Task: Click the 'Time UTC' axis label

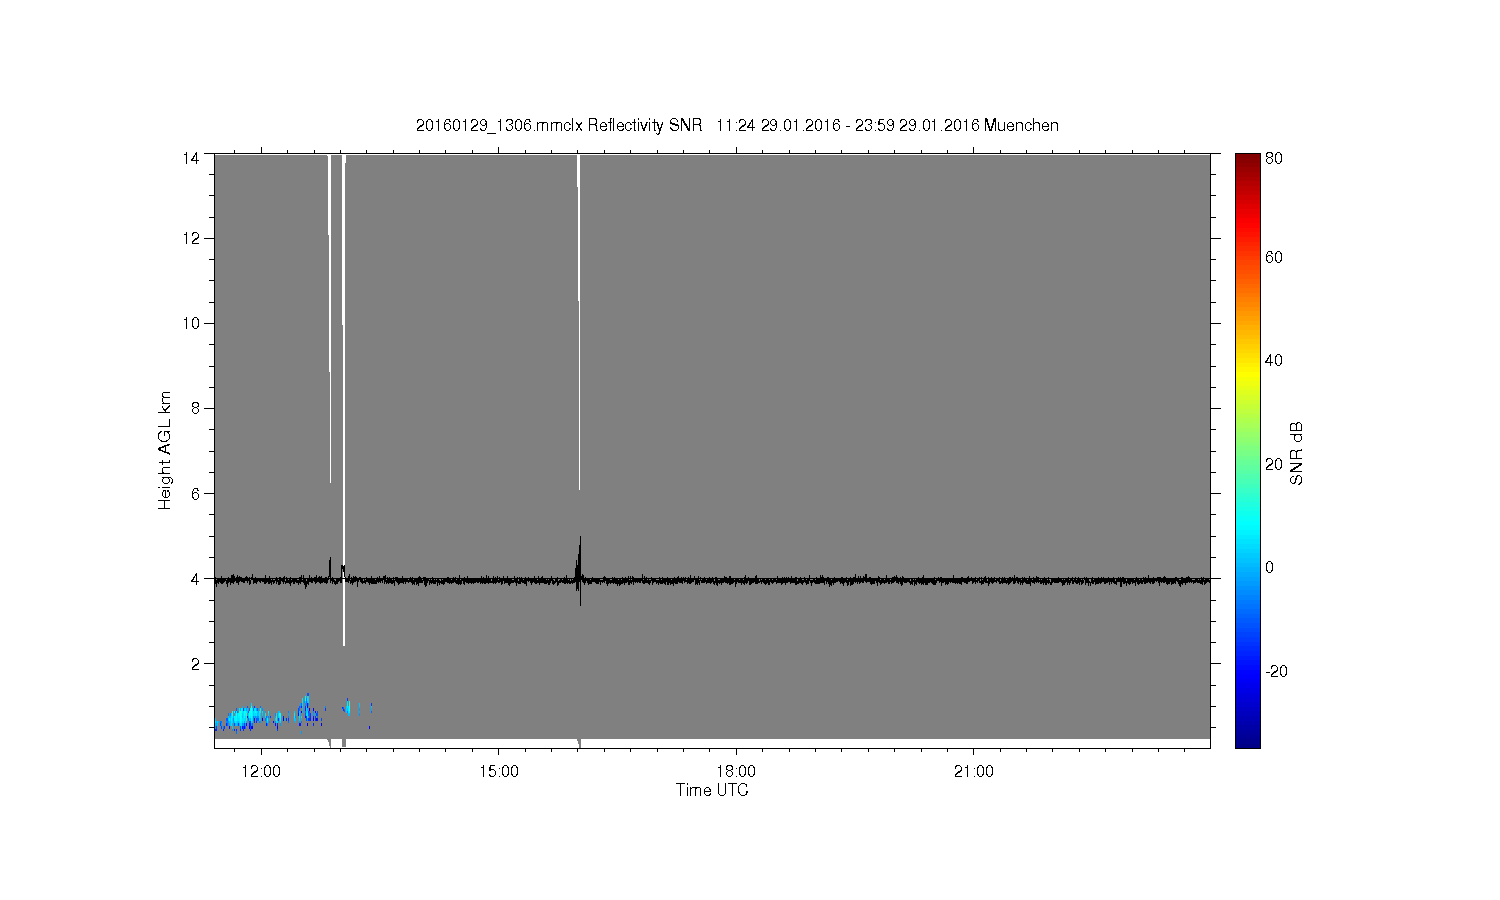Action: (x=712, y=790)
